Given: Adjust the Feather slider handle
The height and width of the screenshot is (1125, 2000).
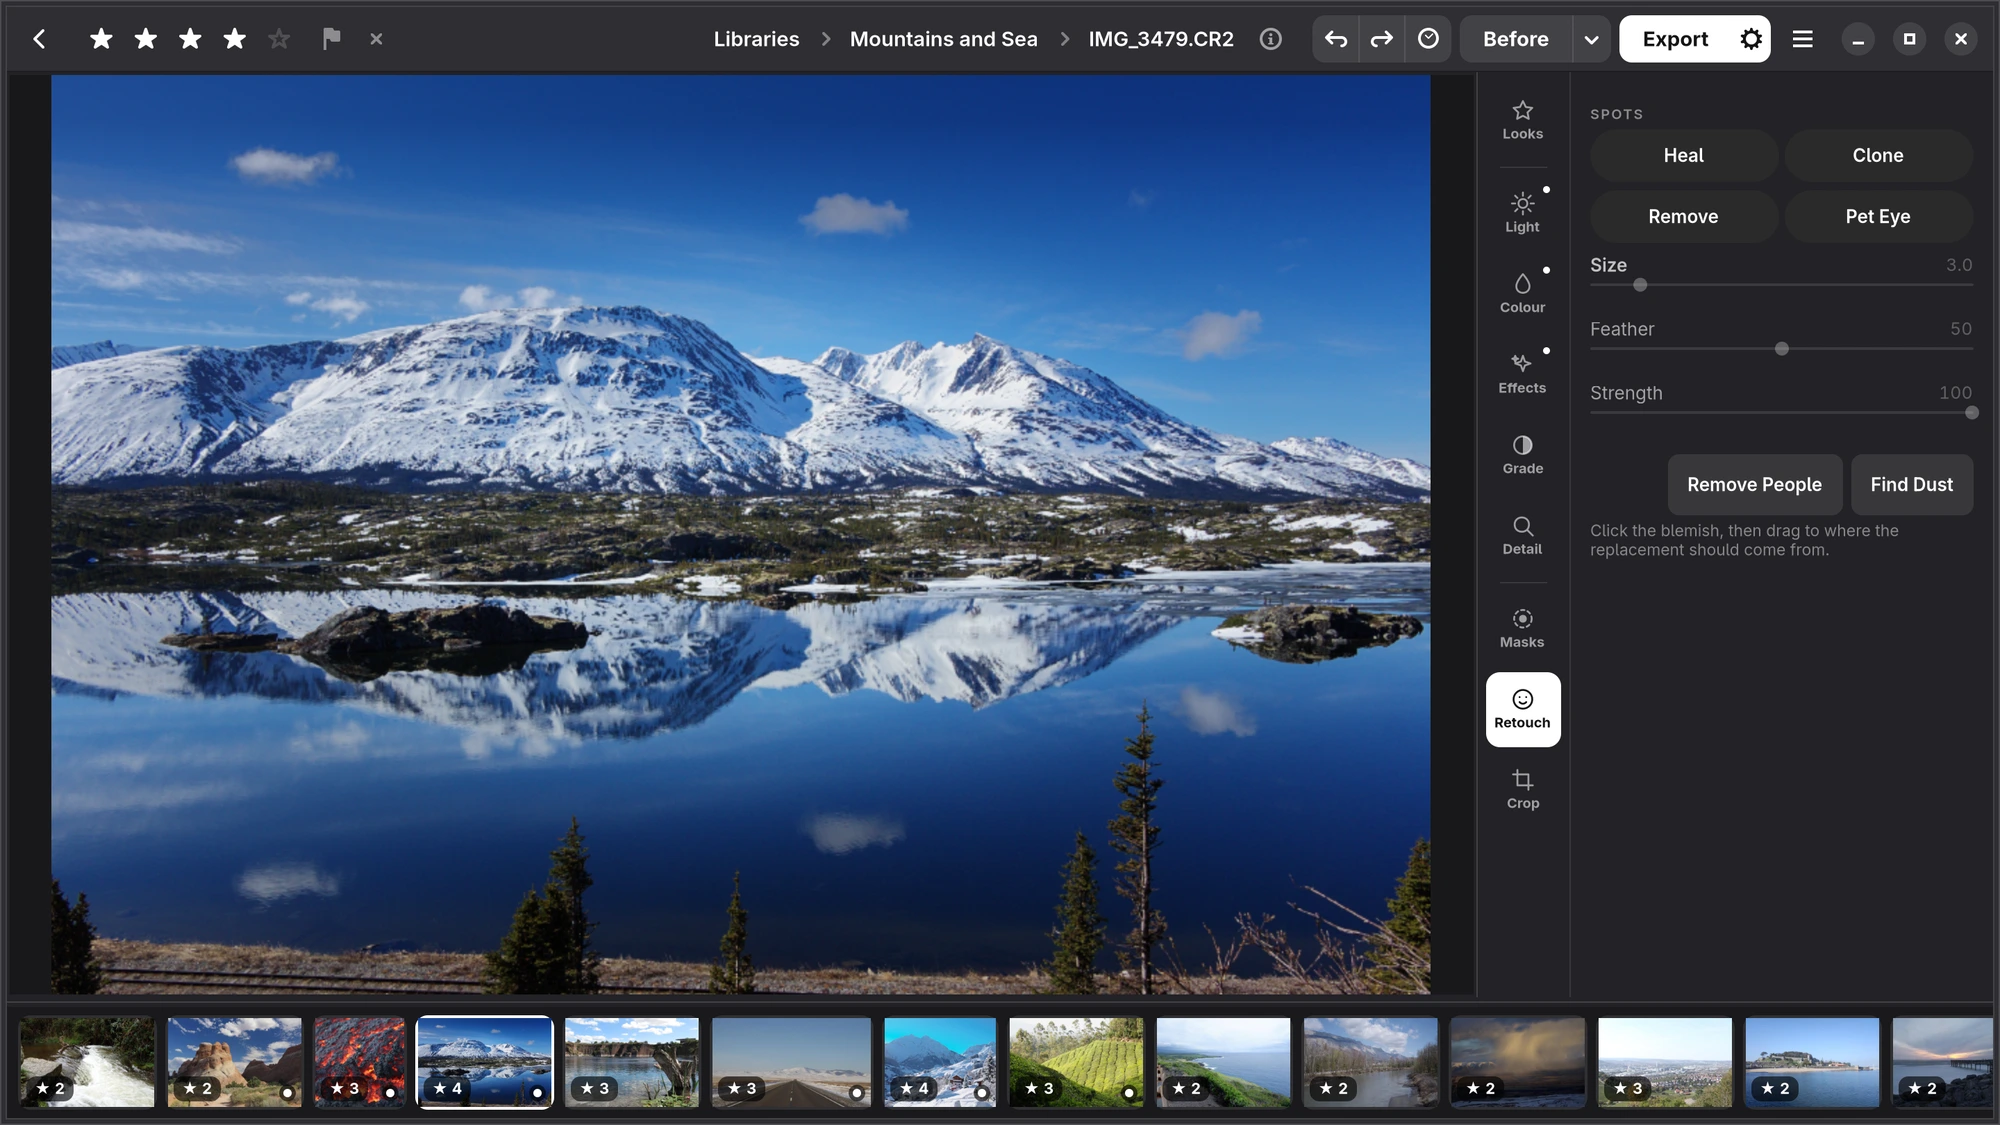Looking at the screenshot, I should [1781, 349].
